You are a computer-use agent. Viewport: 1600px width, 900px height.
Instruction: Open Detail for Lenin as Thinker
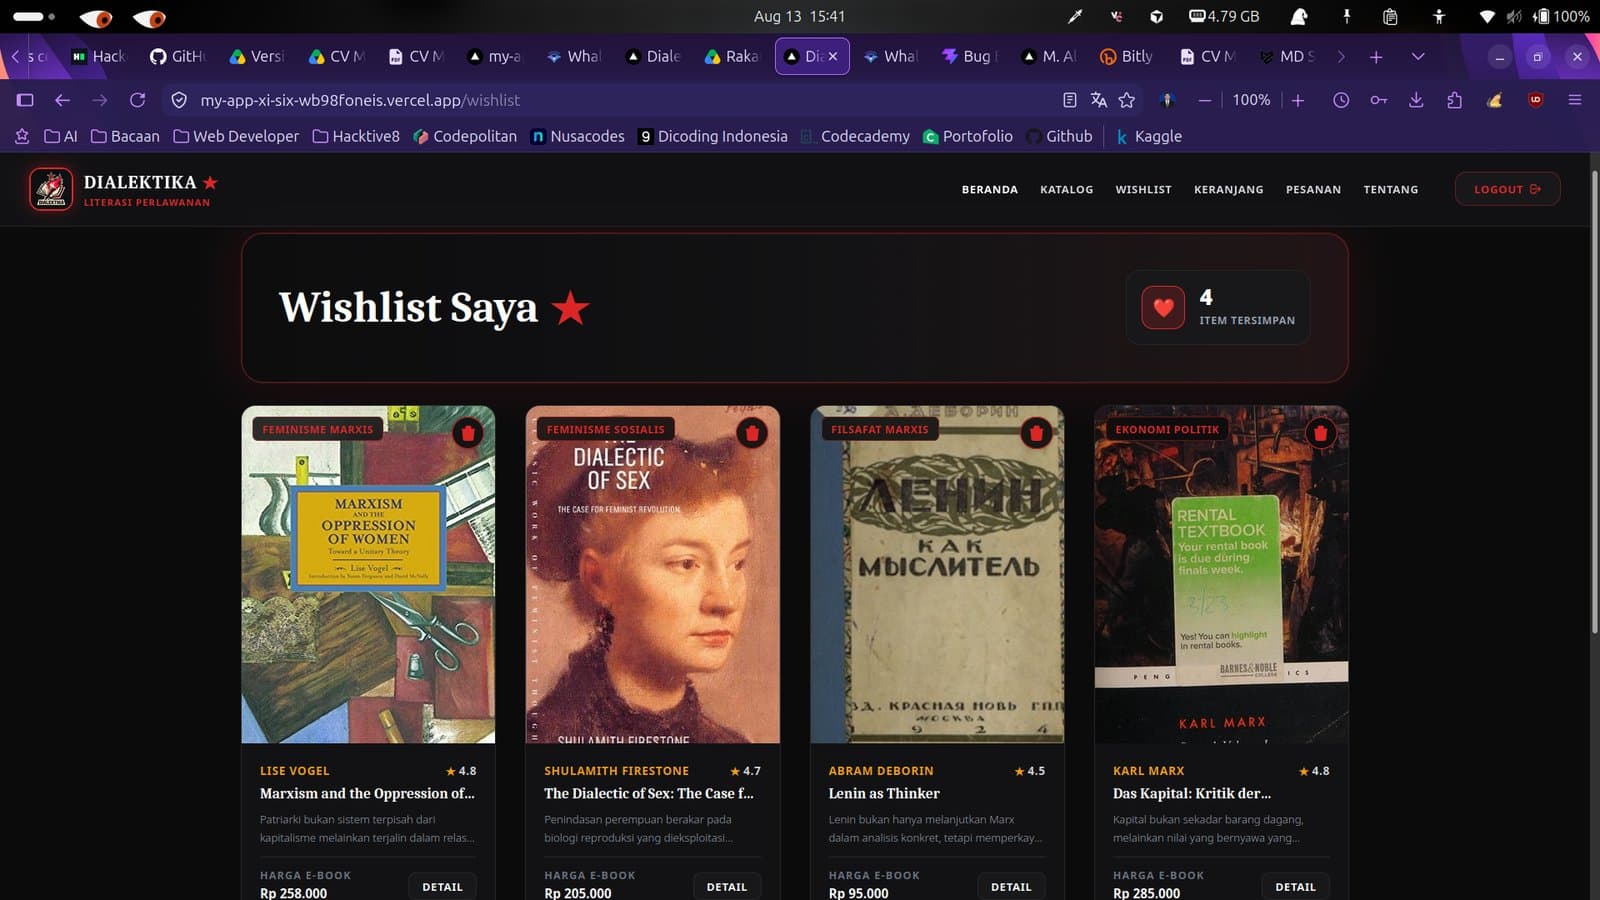pos(1010,887)
